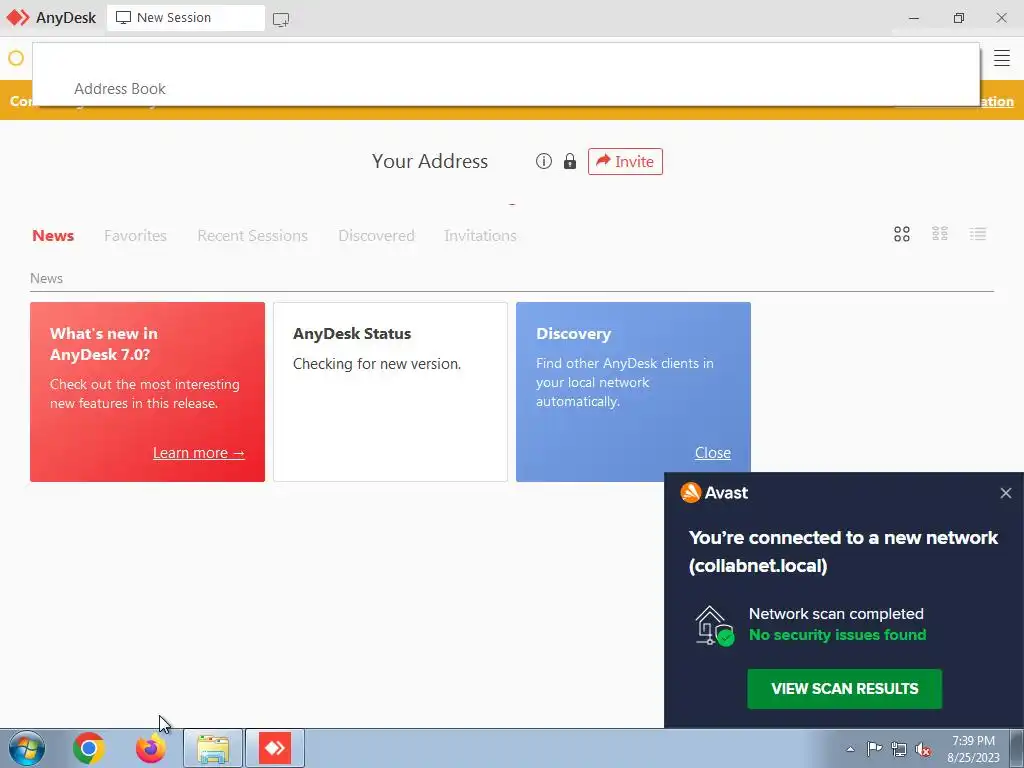
Task: Launch Firefox from the taskbar
Action: (x=151, y=748)
